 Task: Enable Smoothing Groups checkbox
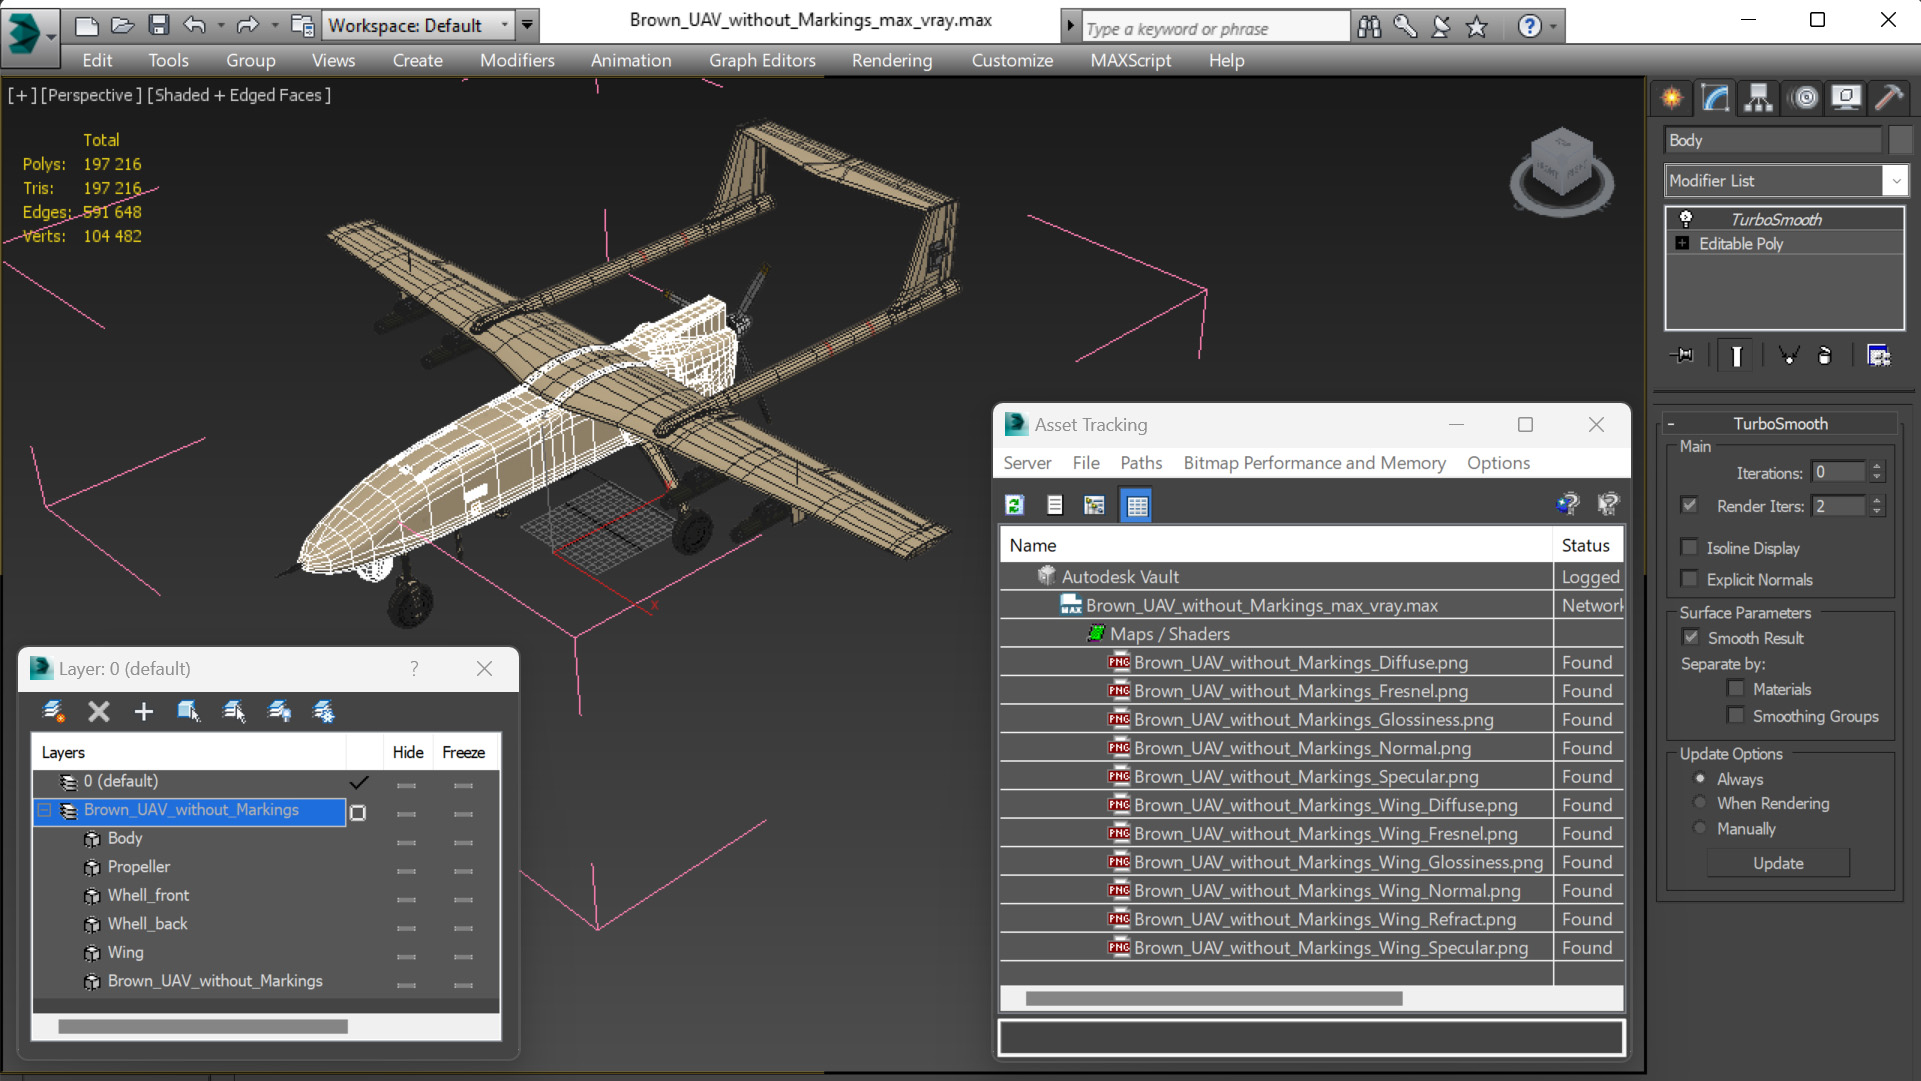[x=1735, y=715]
